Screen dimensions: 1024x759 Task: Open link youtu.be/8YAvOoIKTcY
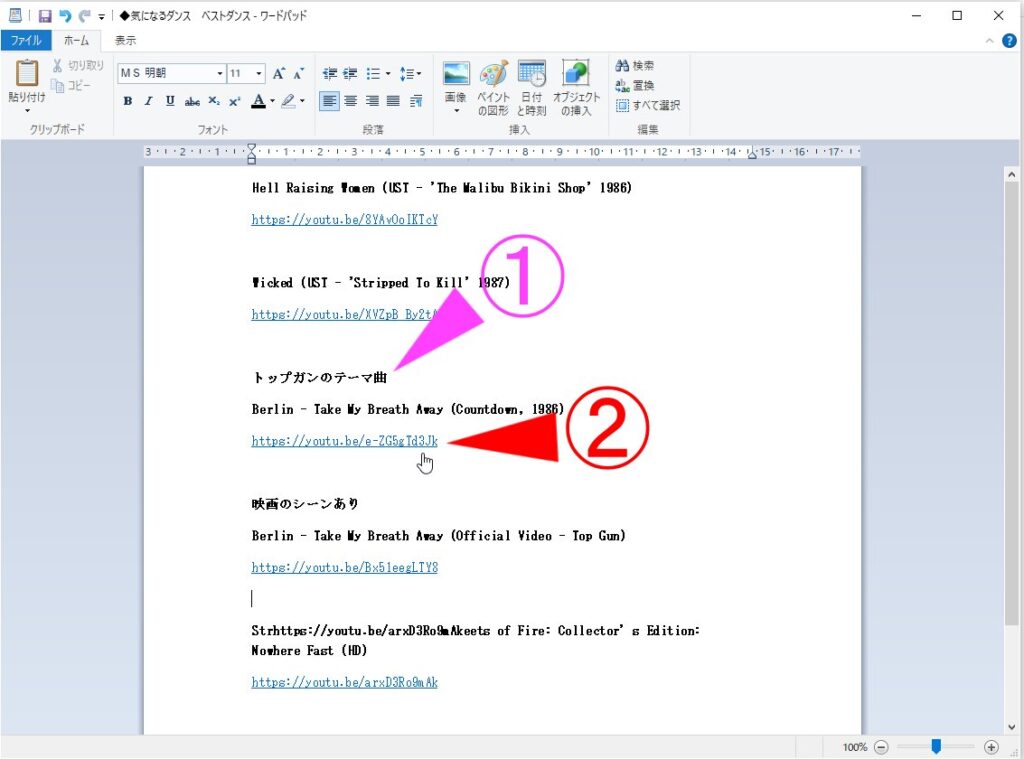[345, 219]
